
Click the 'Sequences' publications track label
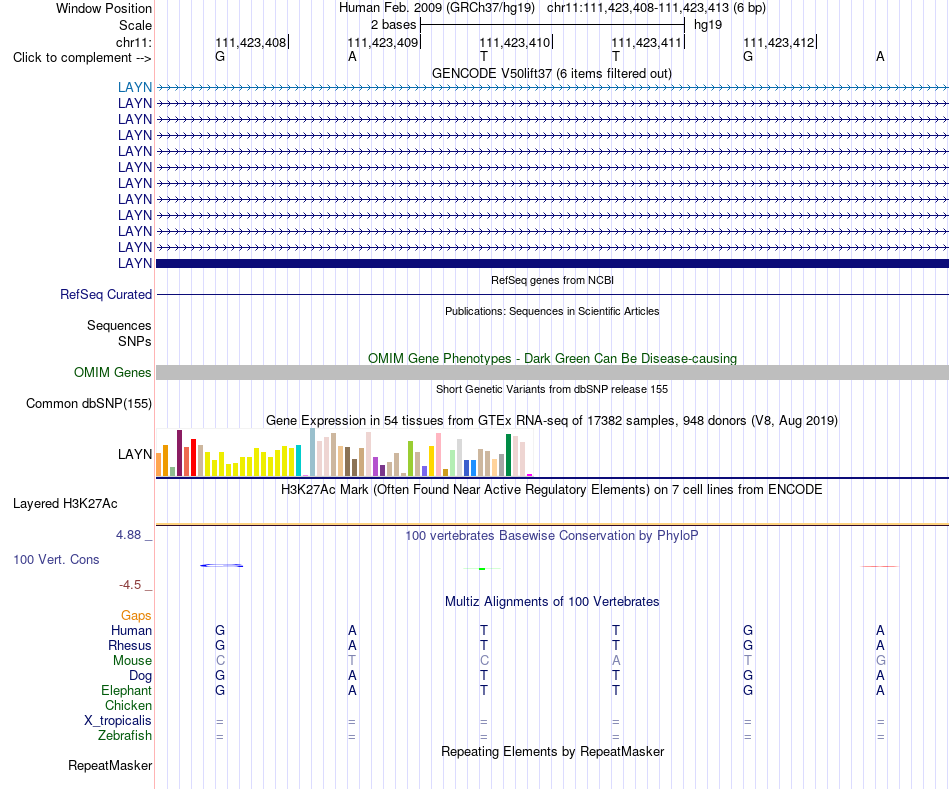(x=119, y=325)
